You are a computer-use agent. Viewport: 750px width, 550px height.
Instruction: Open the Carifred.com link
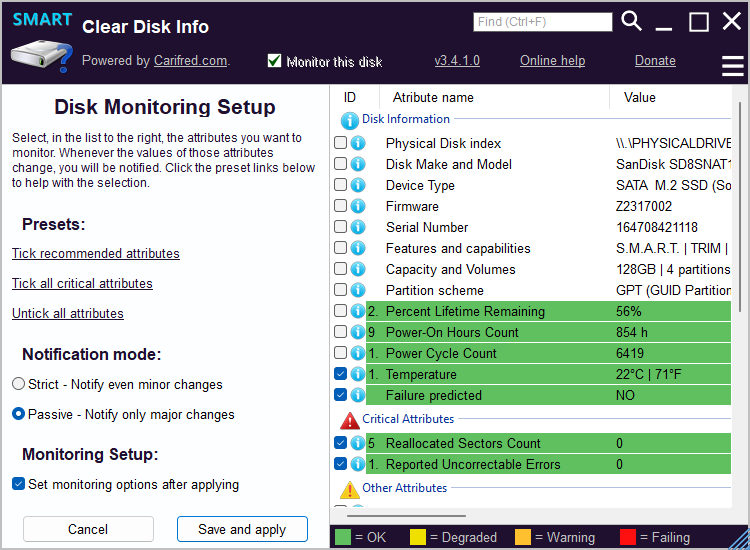pos(190,61)
